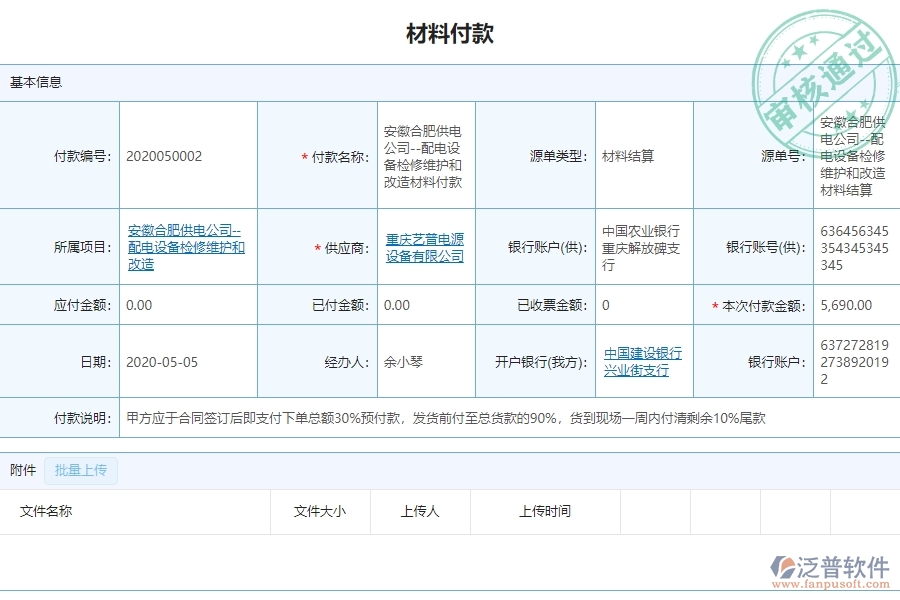Click the 上传时间 column header
Image resolution: width=900 pixels, height=600 pixels.
pyautogui.click(x=548, y=511)
